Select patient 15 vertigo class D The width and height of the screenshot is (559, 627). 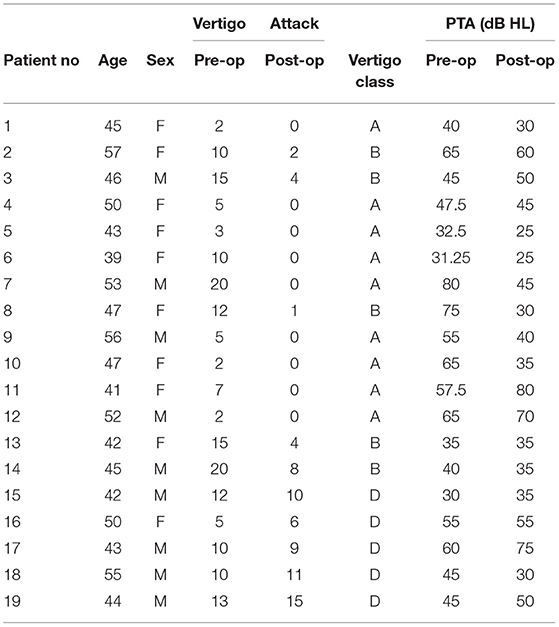point(375,495)
